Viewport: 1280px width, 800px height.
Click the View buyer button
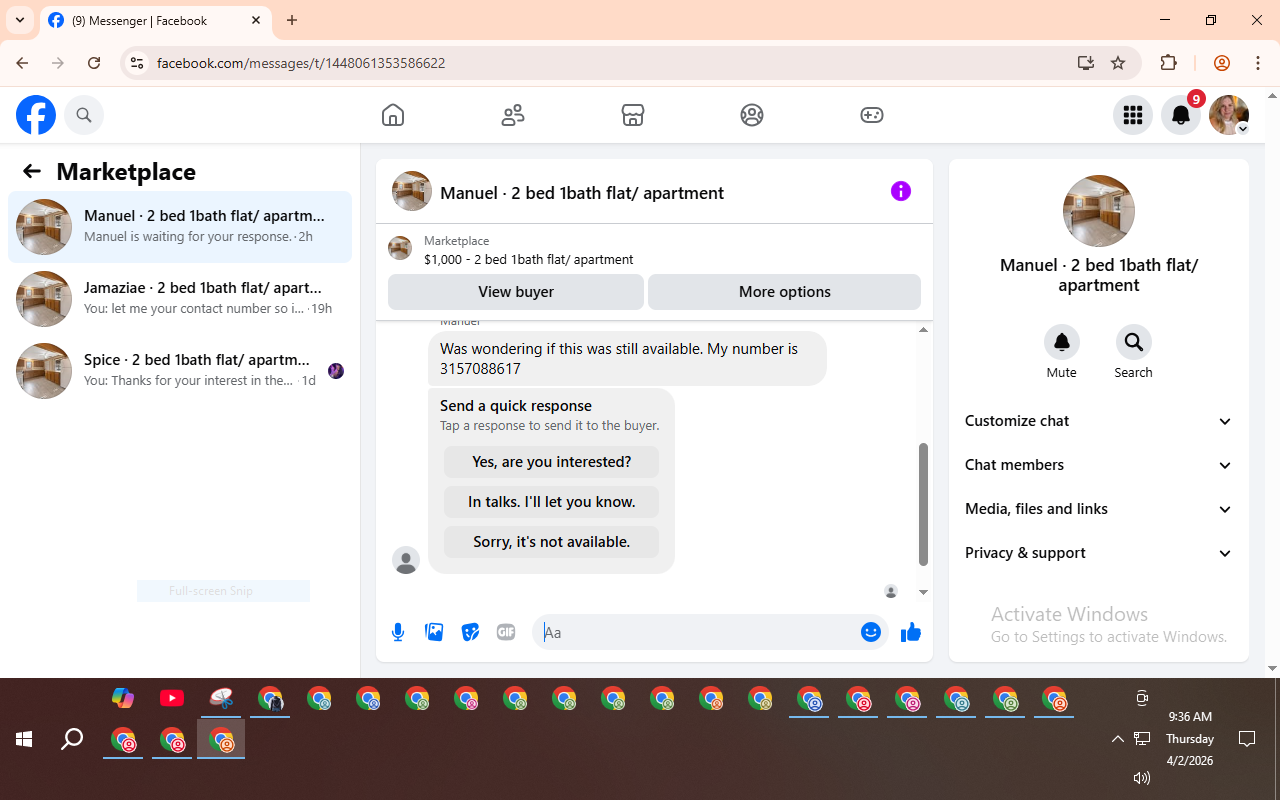(x=516, y=292)
